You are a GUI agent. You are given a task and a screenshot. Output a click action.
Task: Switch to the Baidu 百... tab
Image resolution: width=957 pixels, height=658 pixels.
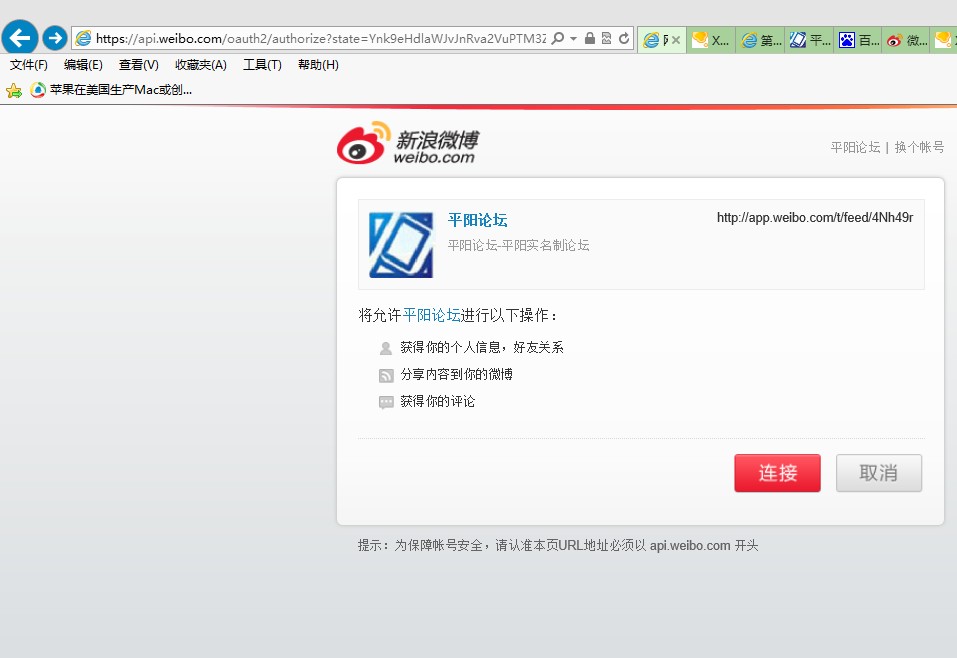point(858,40)
